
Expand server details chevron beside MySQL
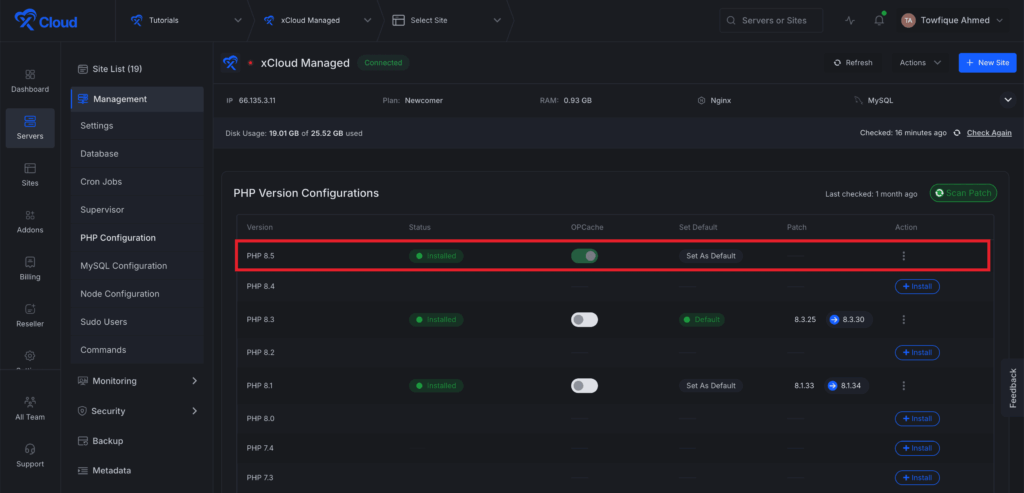(1007, 100)
